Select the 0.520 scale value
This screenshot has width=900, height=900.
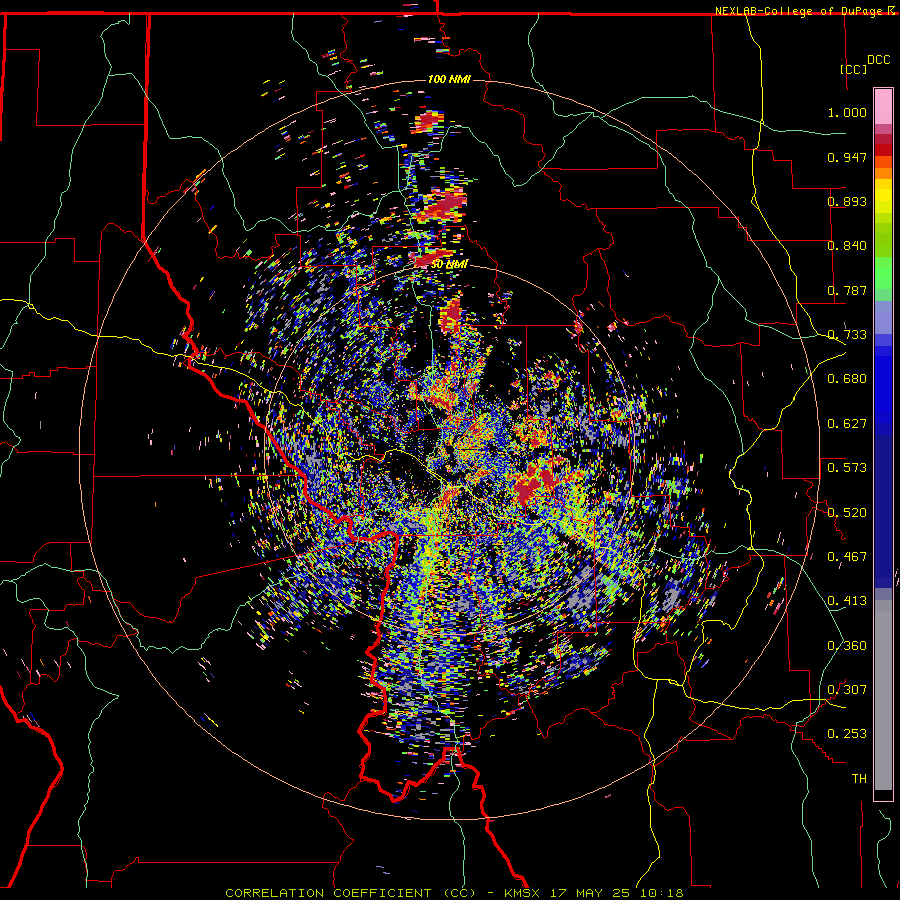click(x=847, y=512)
